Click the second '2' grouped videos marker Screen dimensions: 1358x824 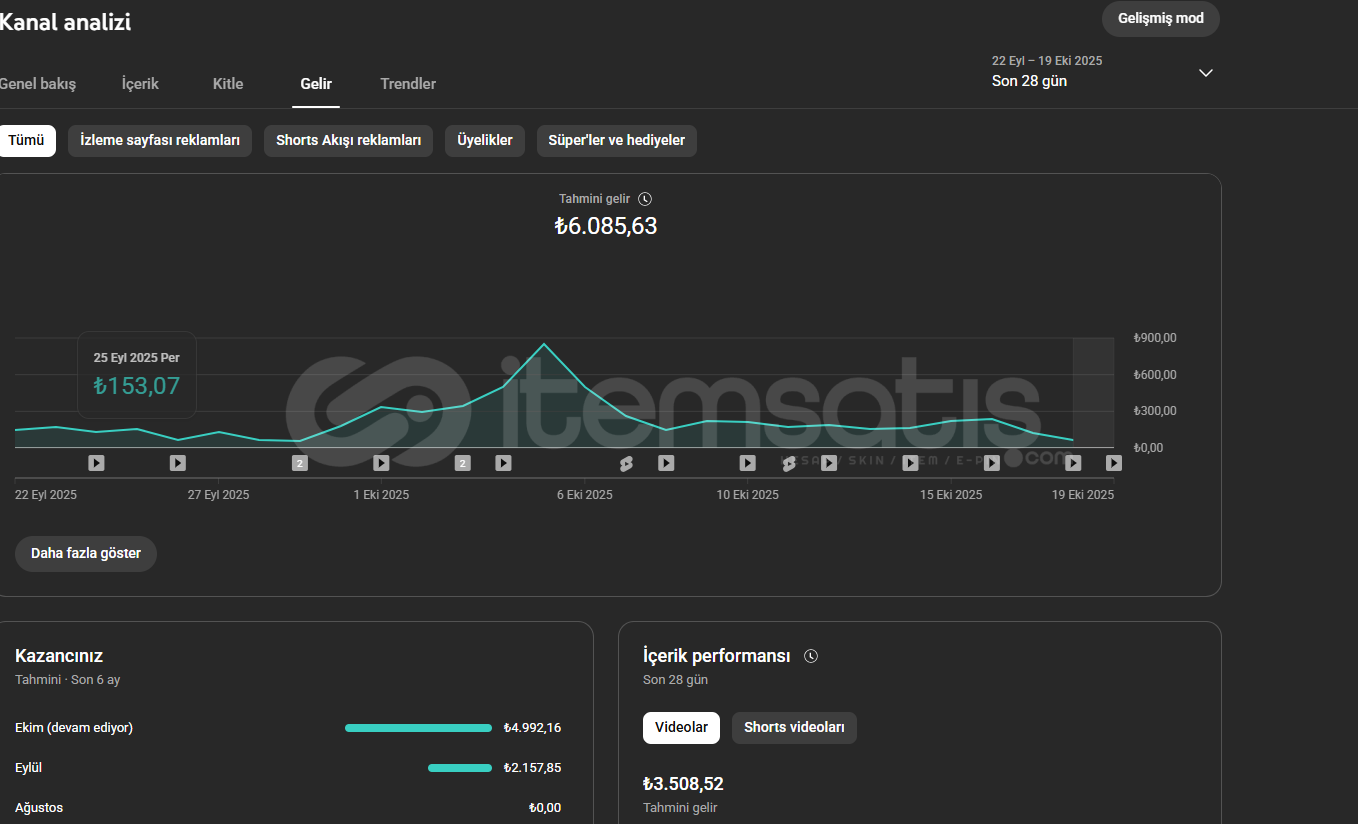pyautogui.click(x=462, y=463)
